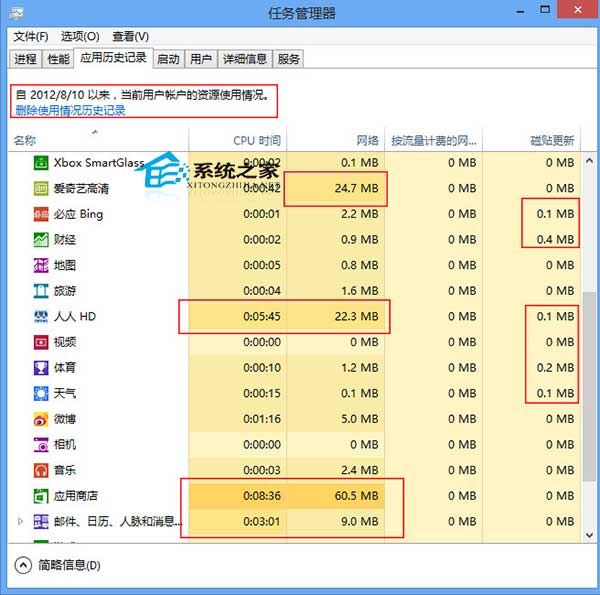
Task: Switch to the 服务 tab
Action: 289,59
